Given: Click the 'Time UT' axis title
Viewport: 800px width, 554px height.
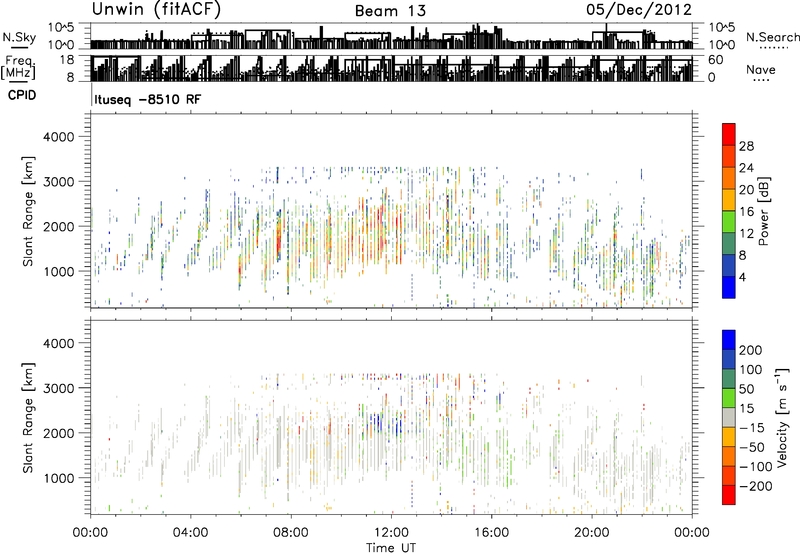Looking at the screenshot, I should click(x=391, y=547).
